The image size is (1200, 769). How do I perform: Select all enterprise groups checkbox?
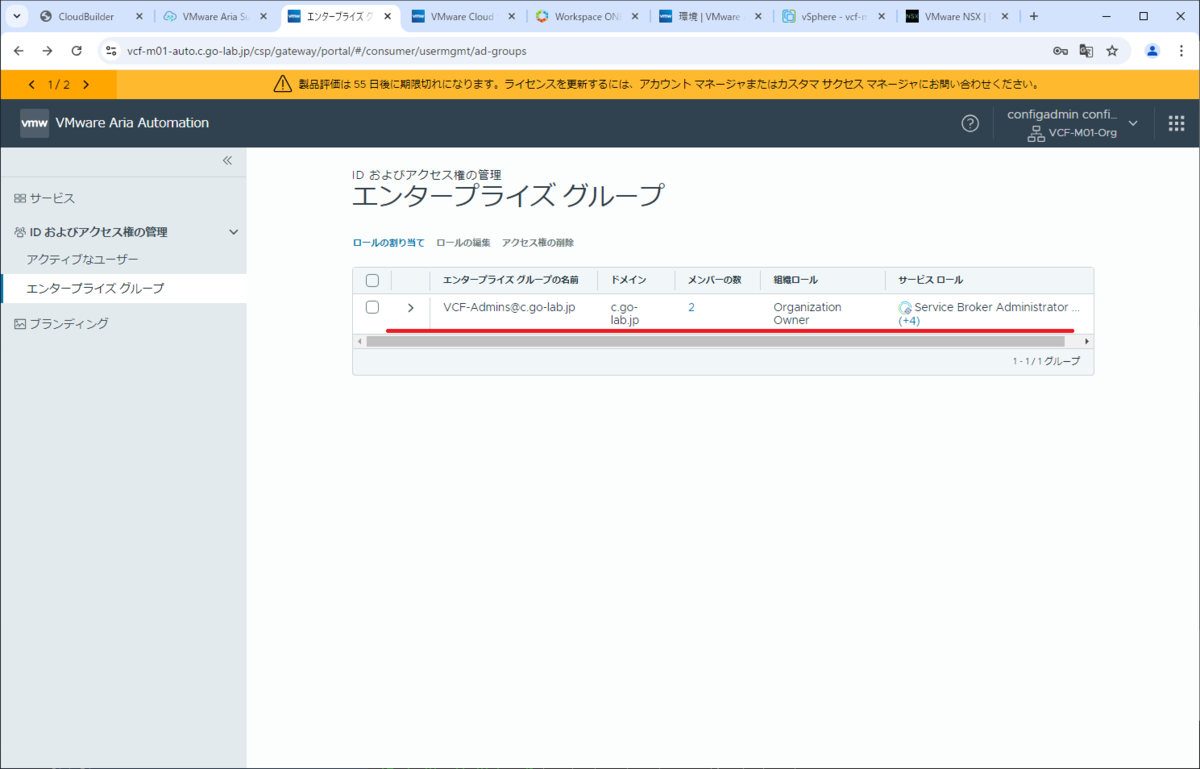pyautogui.click(x=372, y=280)
